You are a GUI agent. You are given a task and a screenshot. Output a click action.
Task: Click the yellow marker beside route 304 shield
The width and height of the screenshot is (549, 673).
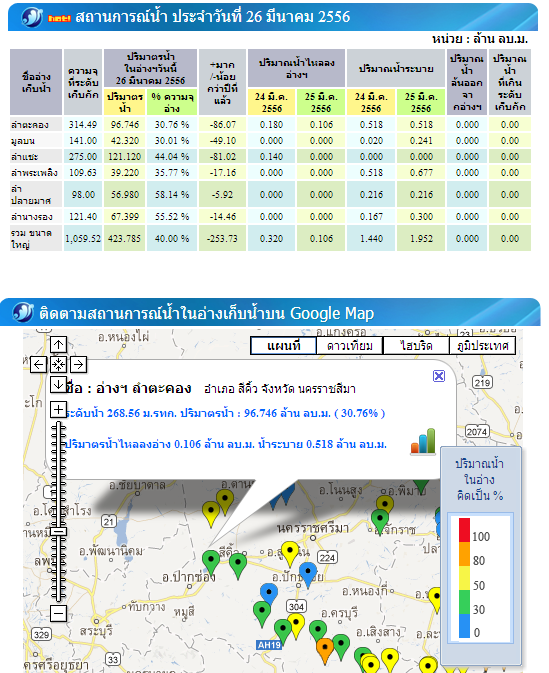pos(296,625)
